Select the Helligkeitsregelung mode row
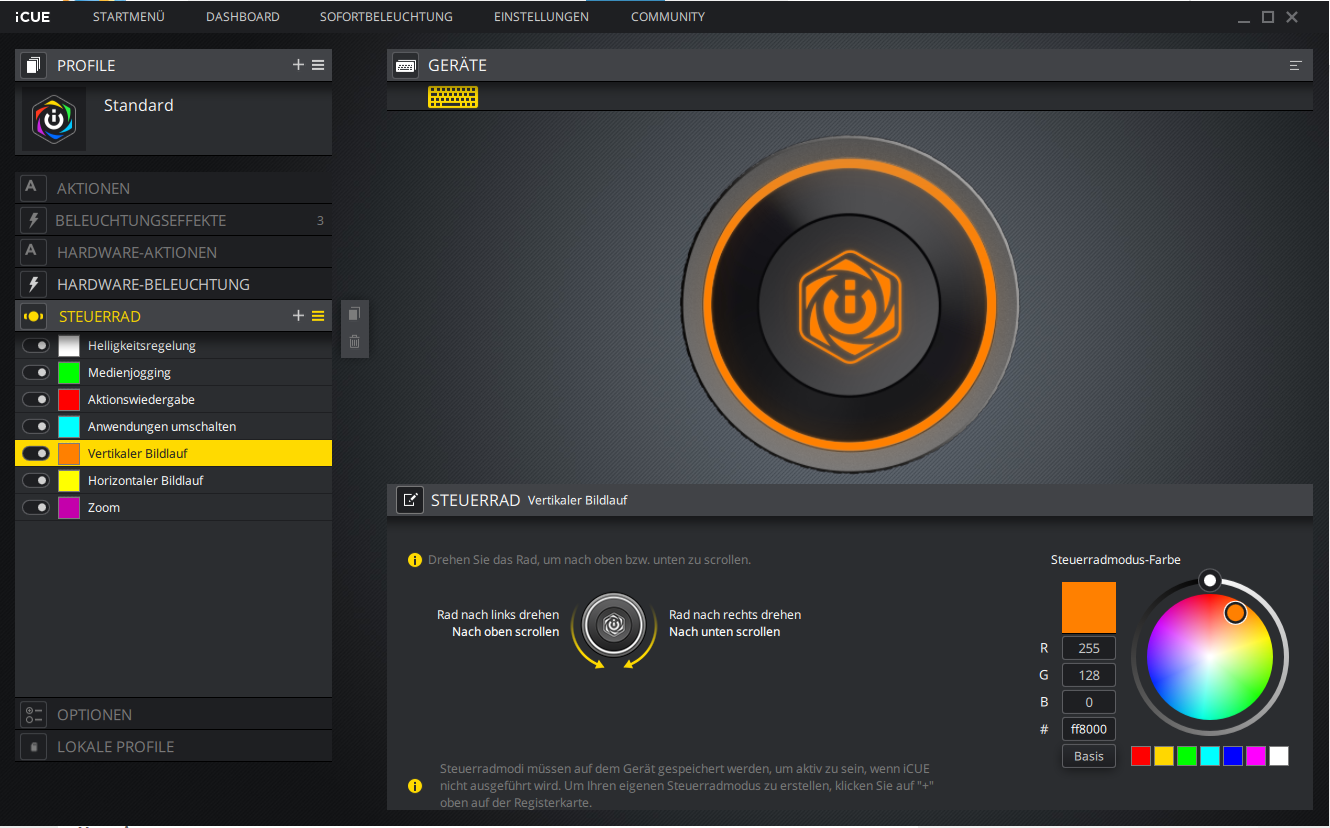 174,345
